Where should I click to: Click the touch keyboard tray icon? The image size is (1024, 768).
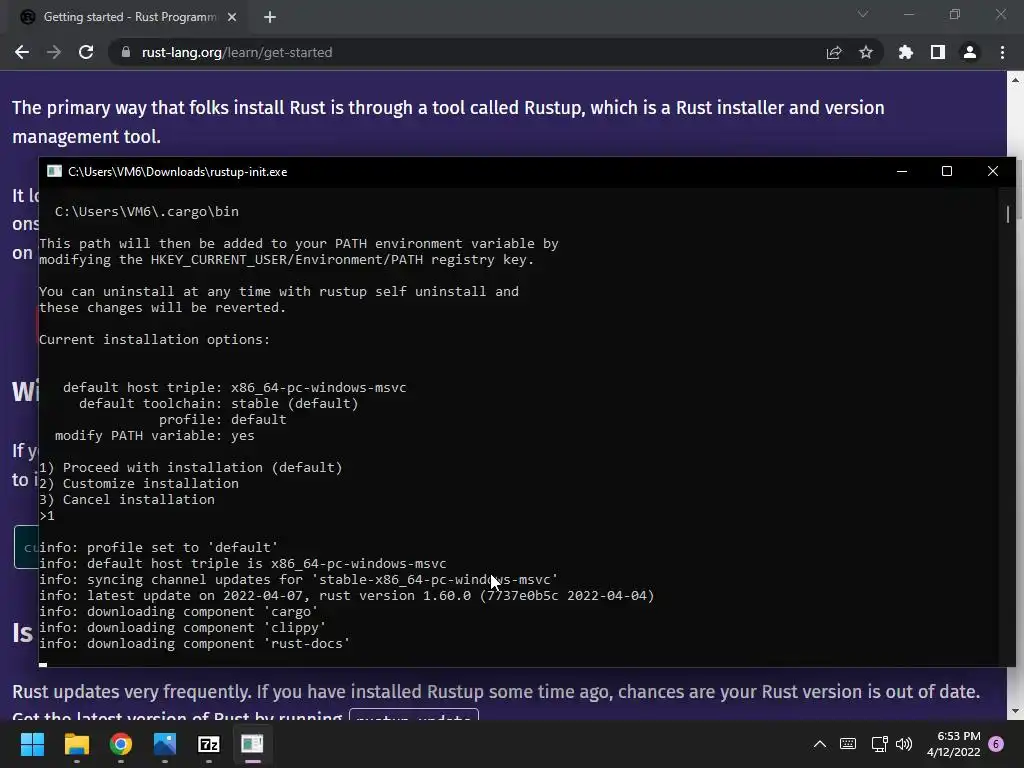coord(848,744)
